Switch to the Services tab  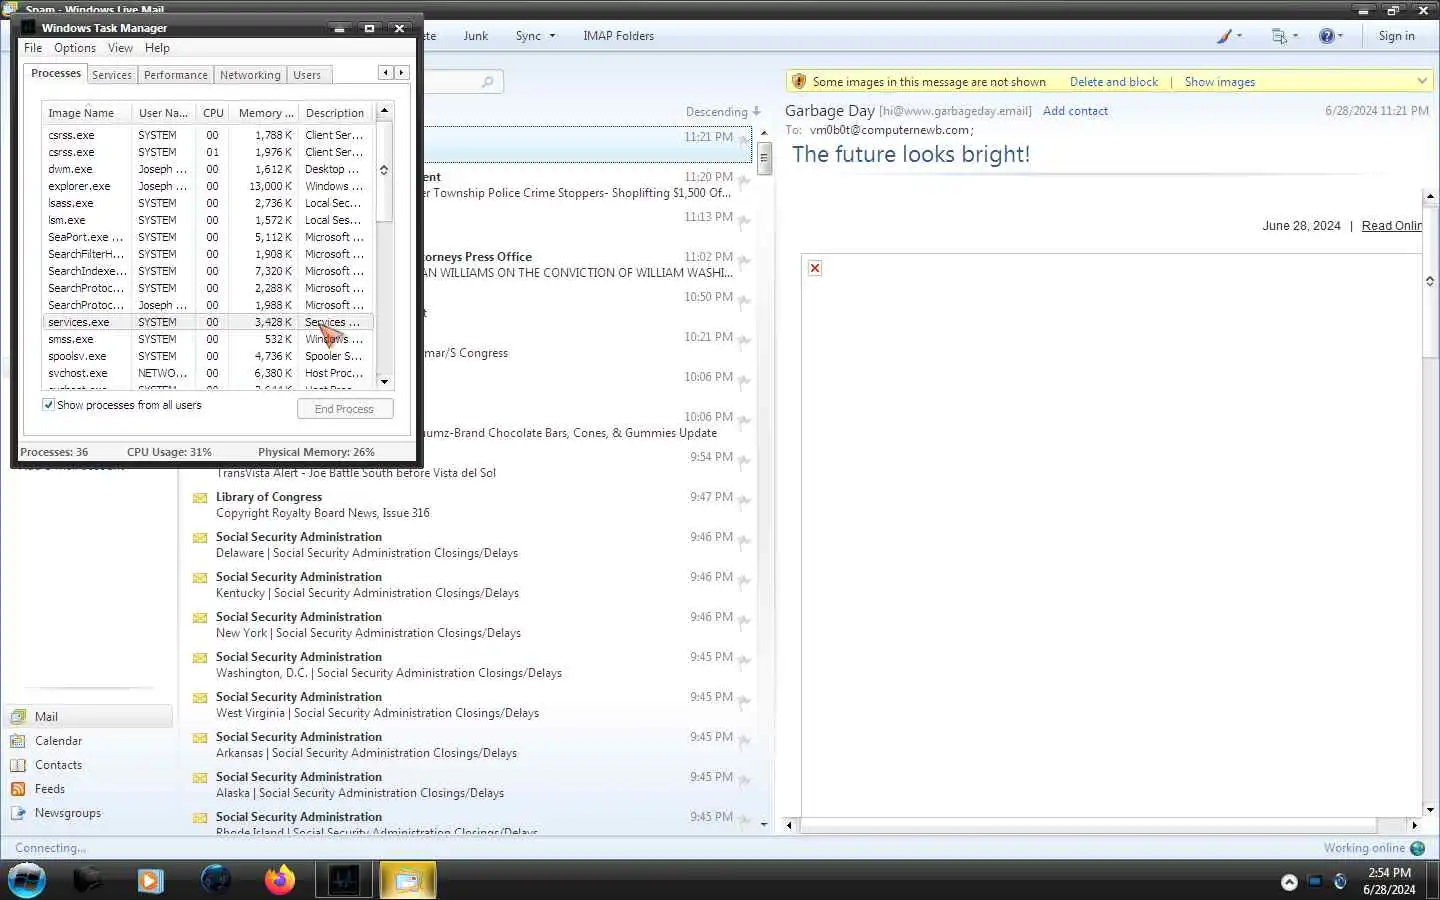click(112, 75)
